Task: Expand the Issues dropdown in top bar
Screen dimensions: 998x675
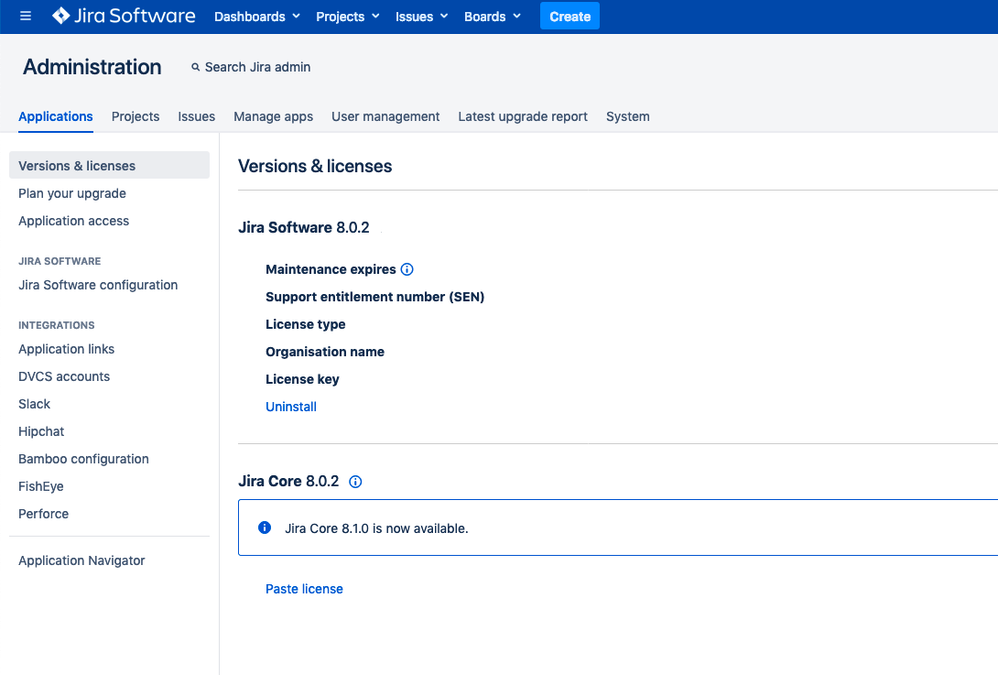Action: pos(421,17)
